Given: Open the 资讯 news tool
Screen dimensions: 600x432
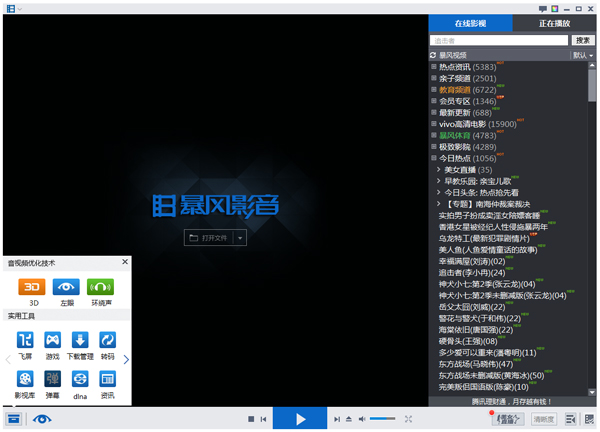Looking at the screenshot, I should pos(108,379).
